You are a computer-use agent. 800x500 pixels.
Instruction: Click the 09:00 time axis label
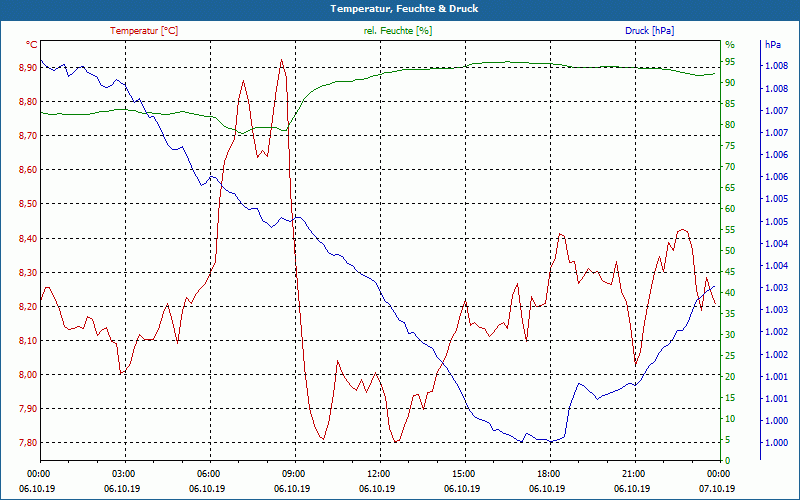pos(295,473)
